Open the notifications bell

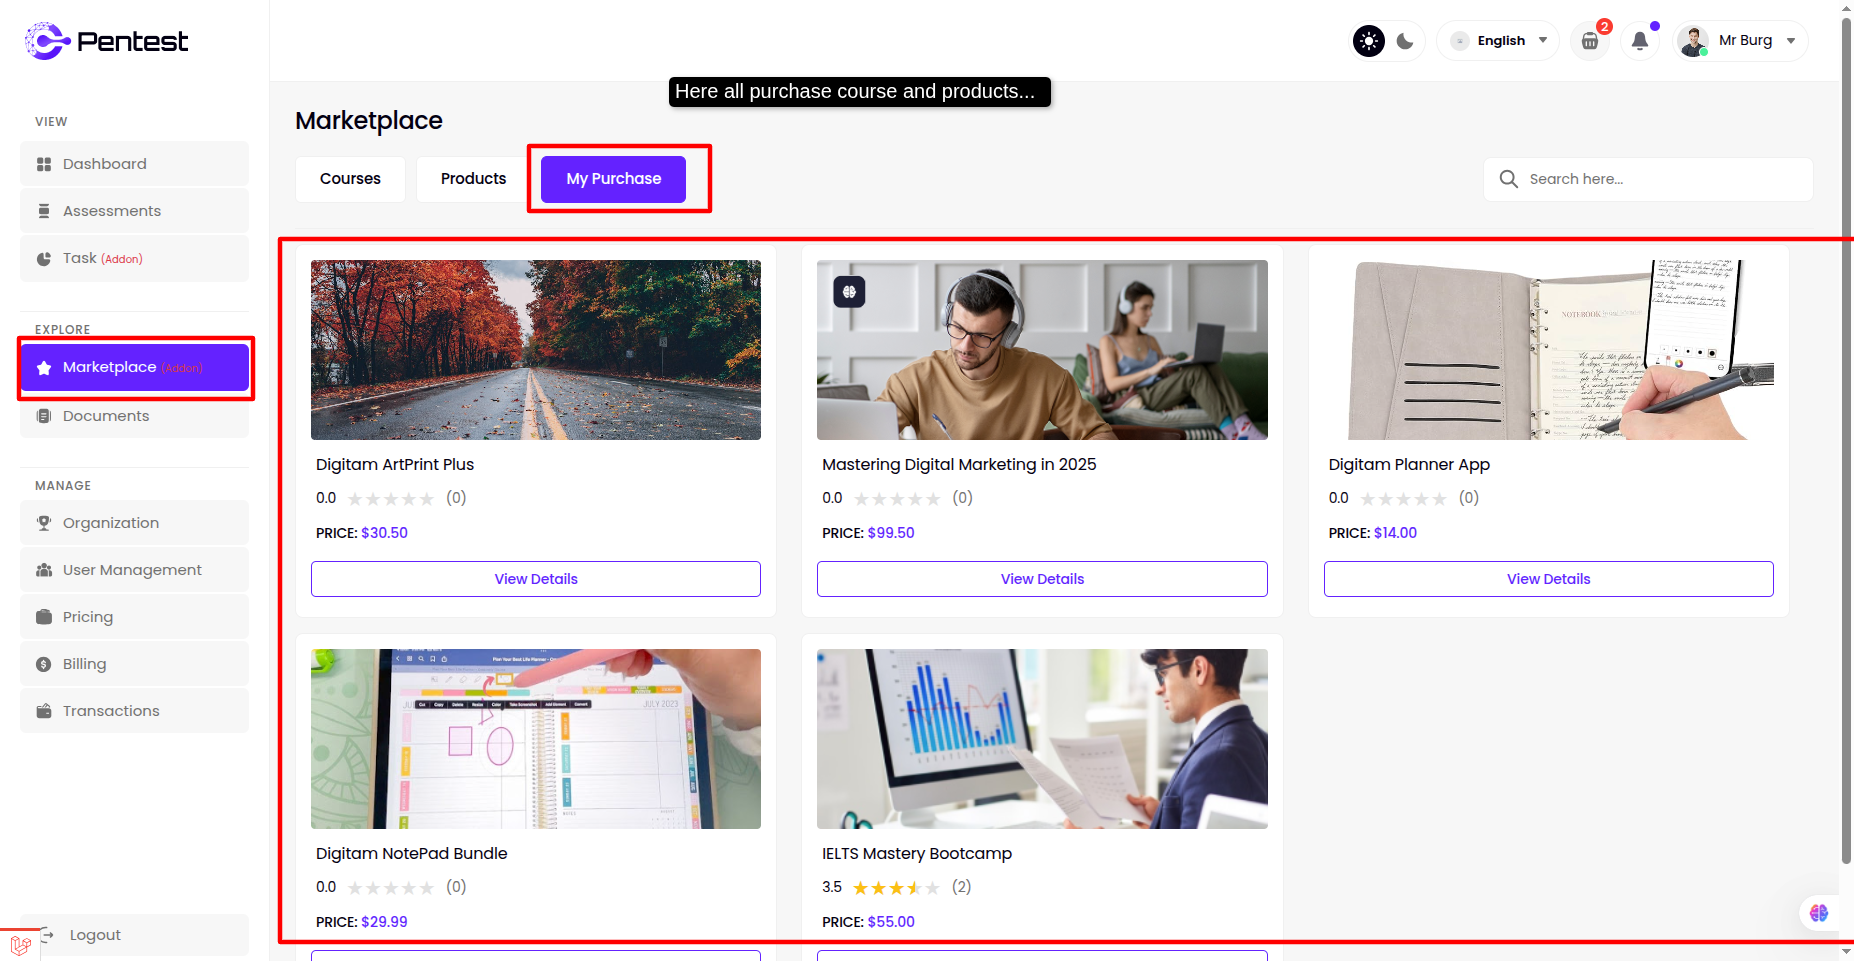tap(1640, 41)
